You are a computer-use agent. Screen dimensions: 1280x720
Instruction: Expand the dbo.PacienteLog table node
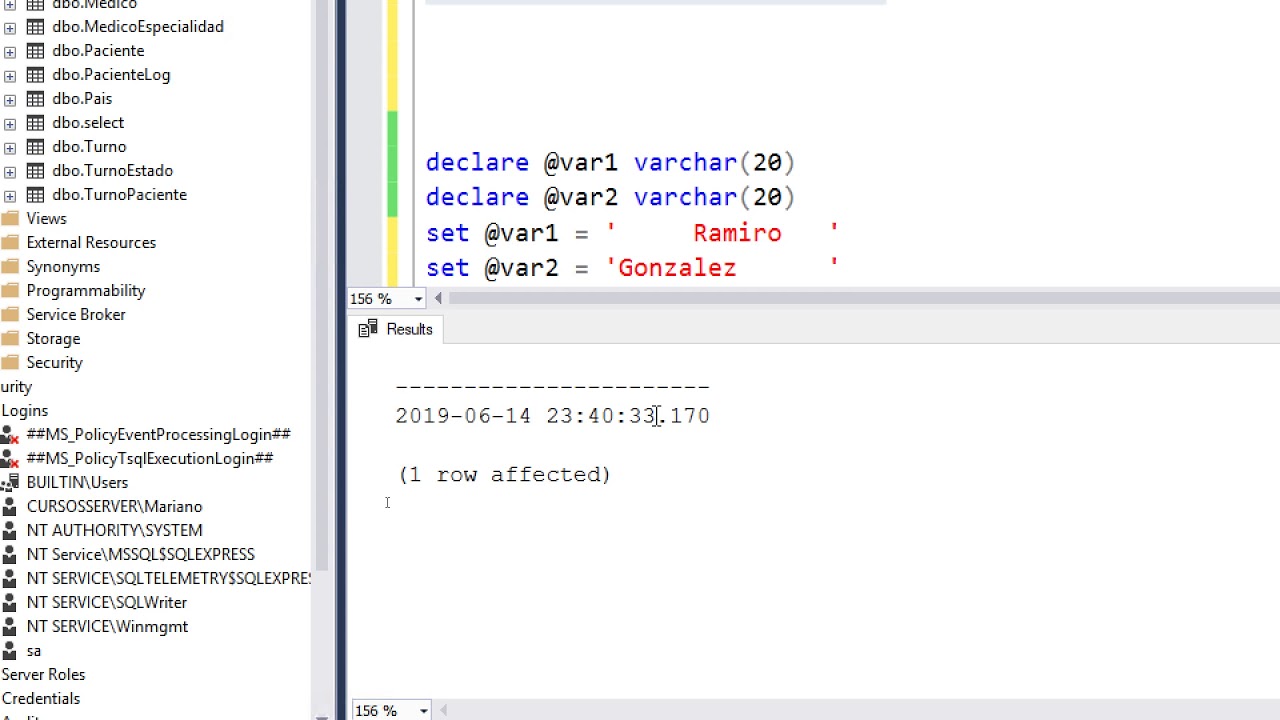10,75
